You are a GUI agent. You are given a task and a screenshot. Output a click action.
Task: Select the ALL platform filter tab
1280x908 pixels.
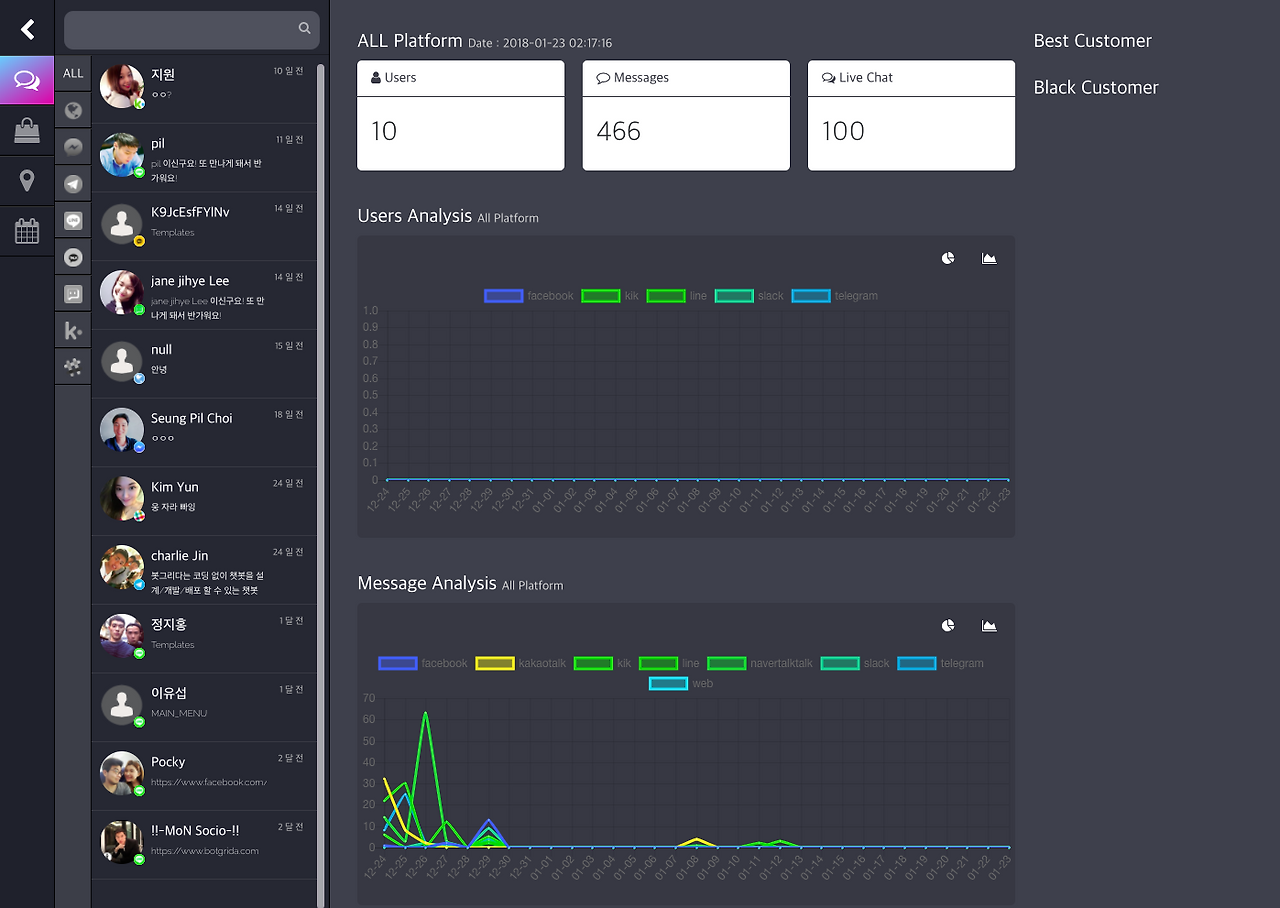point(73,74)
